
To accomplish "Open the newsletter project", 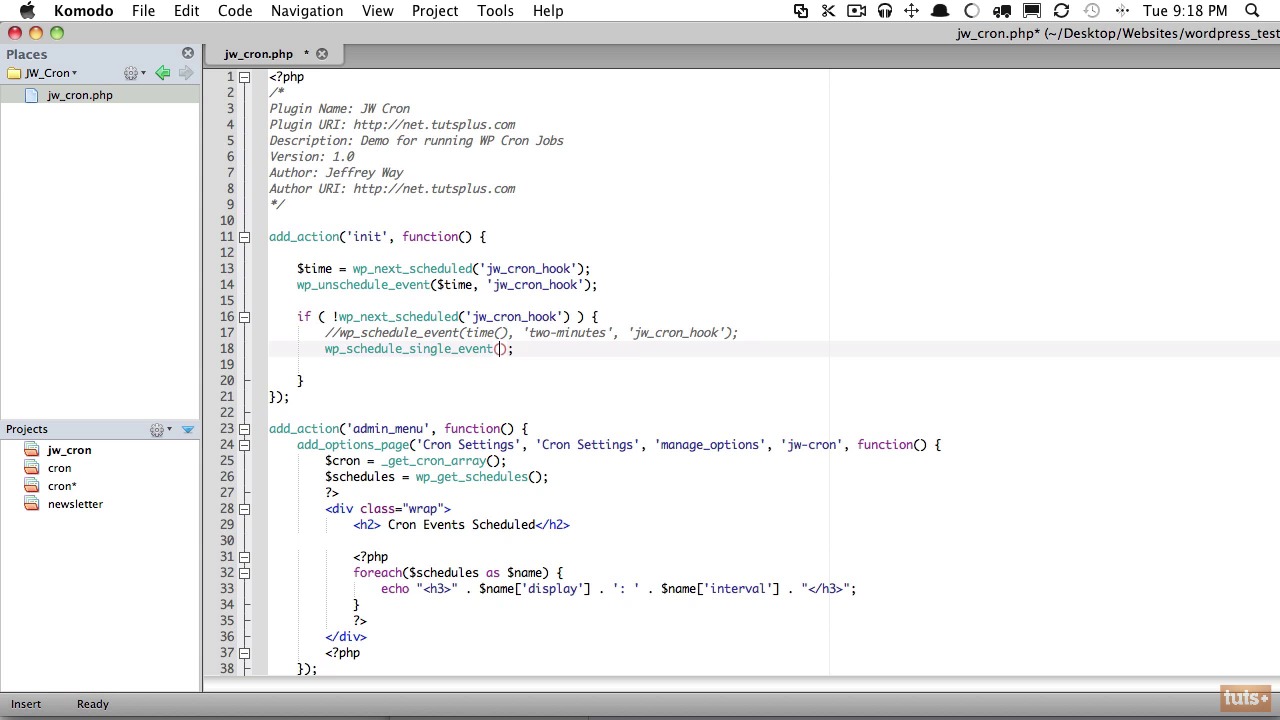I will [75, 504].
